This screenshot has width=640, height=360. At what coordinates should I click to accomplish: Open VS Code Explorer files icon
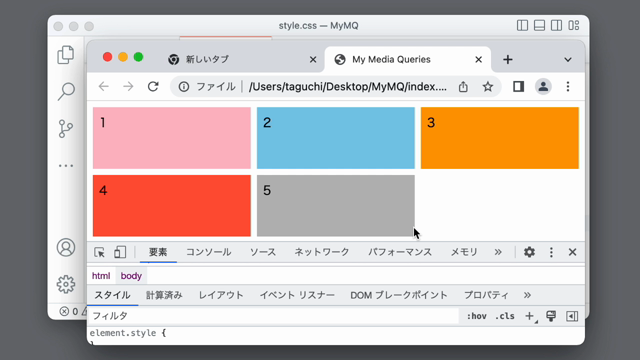click(65, 55)
